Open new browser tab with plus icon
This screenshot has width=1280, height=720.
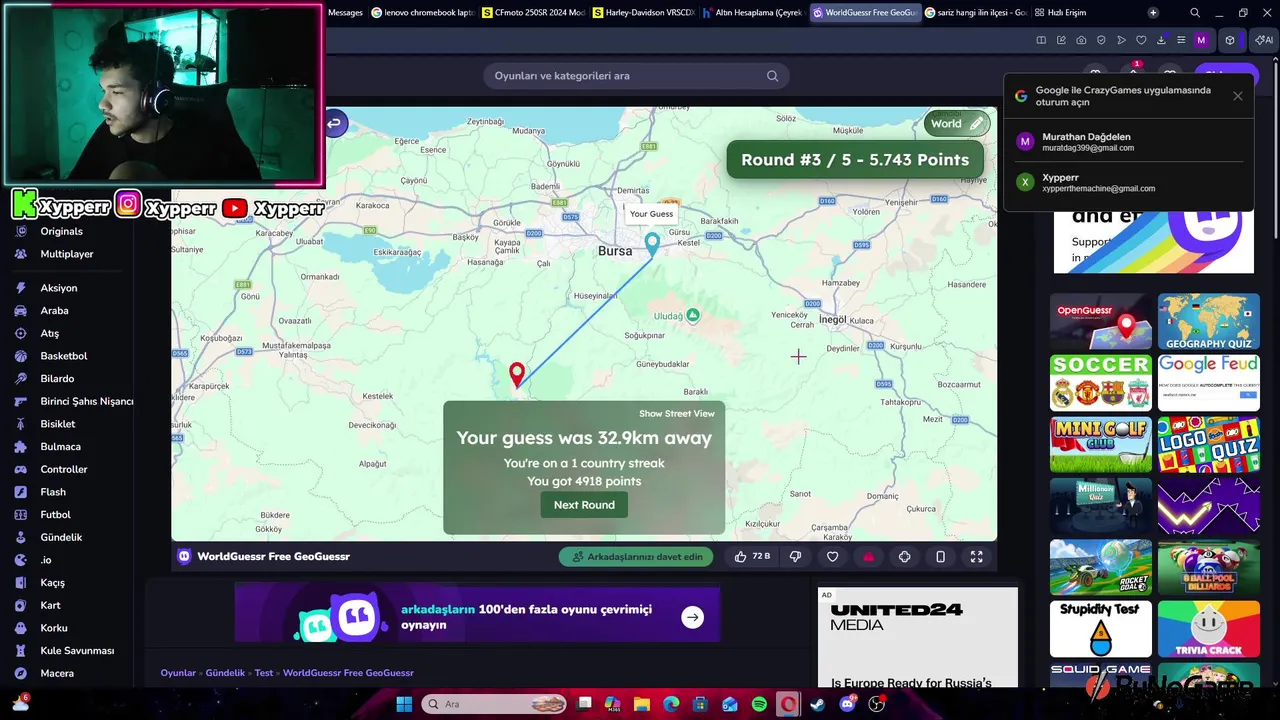[1153, 13]
